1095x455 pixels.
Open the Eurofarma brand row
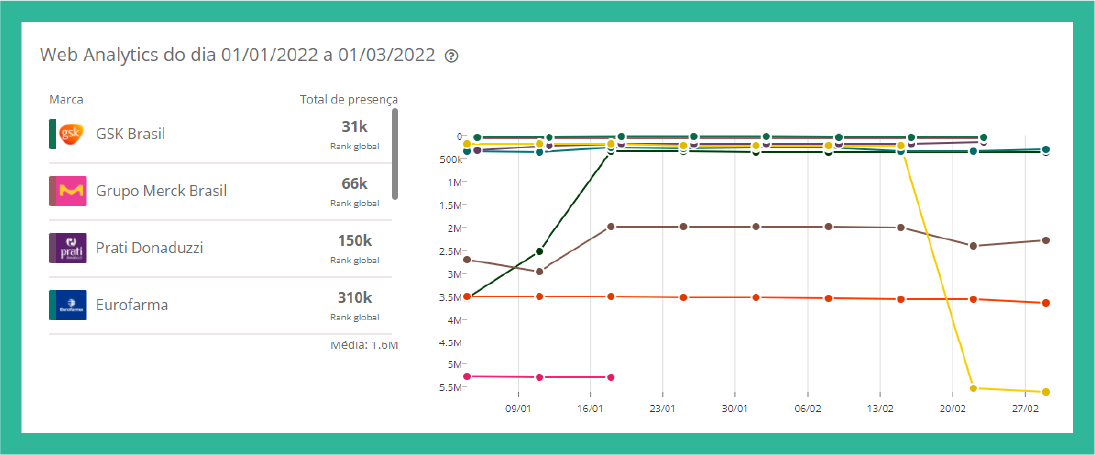132,304
